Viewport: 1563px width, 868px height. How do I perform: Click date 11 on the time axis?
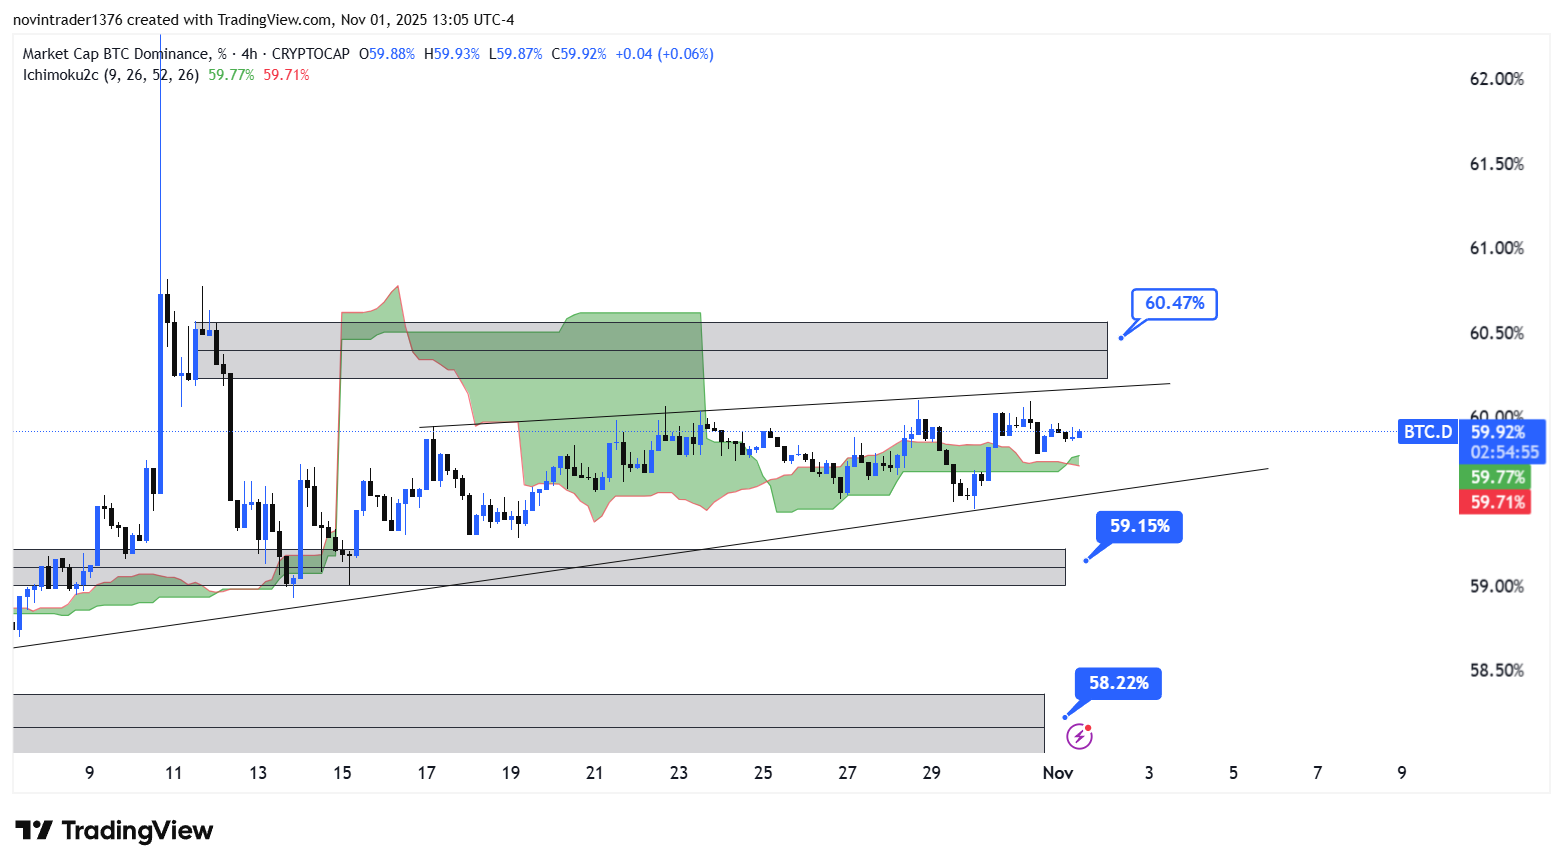tap(174, 772)
